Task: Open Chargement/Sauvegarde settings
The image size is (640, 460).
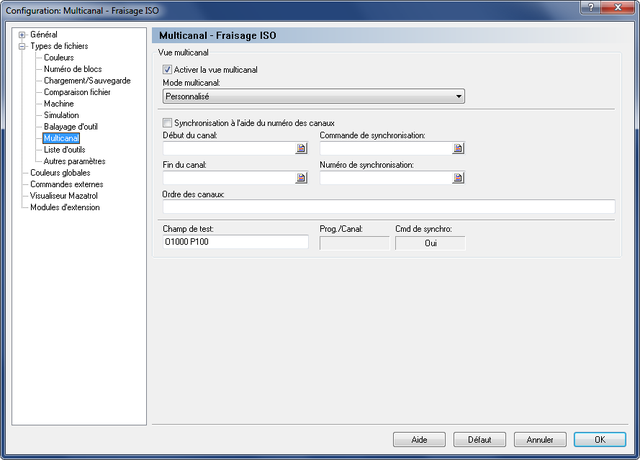Action: click(87, 80)
